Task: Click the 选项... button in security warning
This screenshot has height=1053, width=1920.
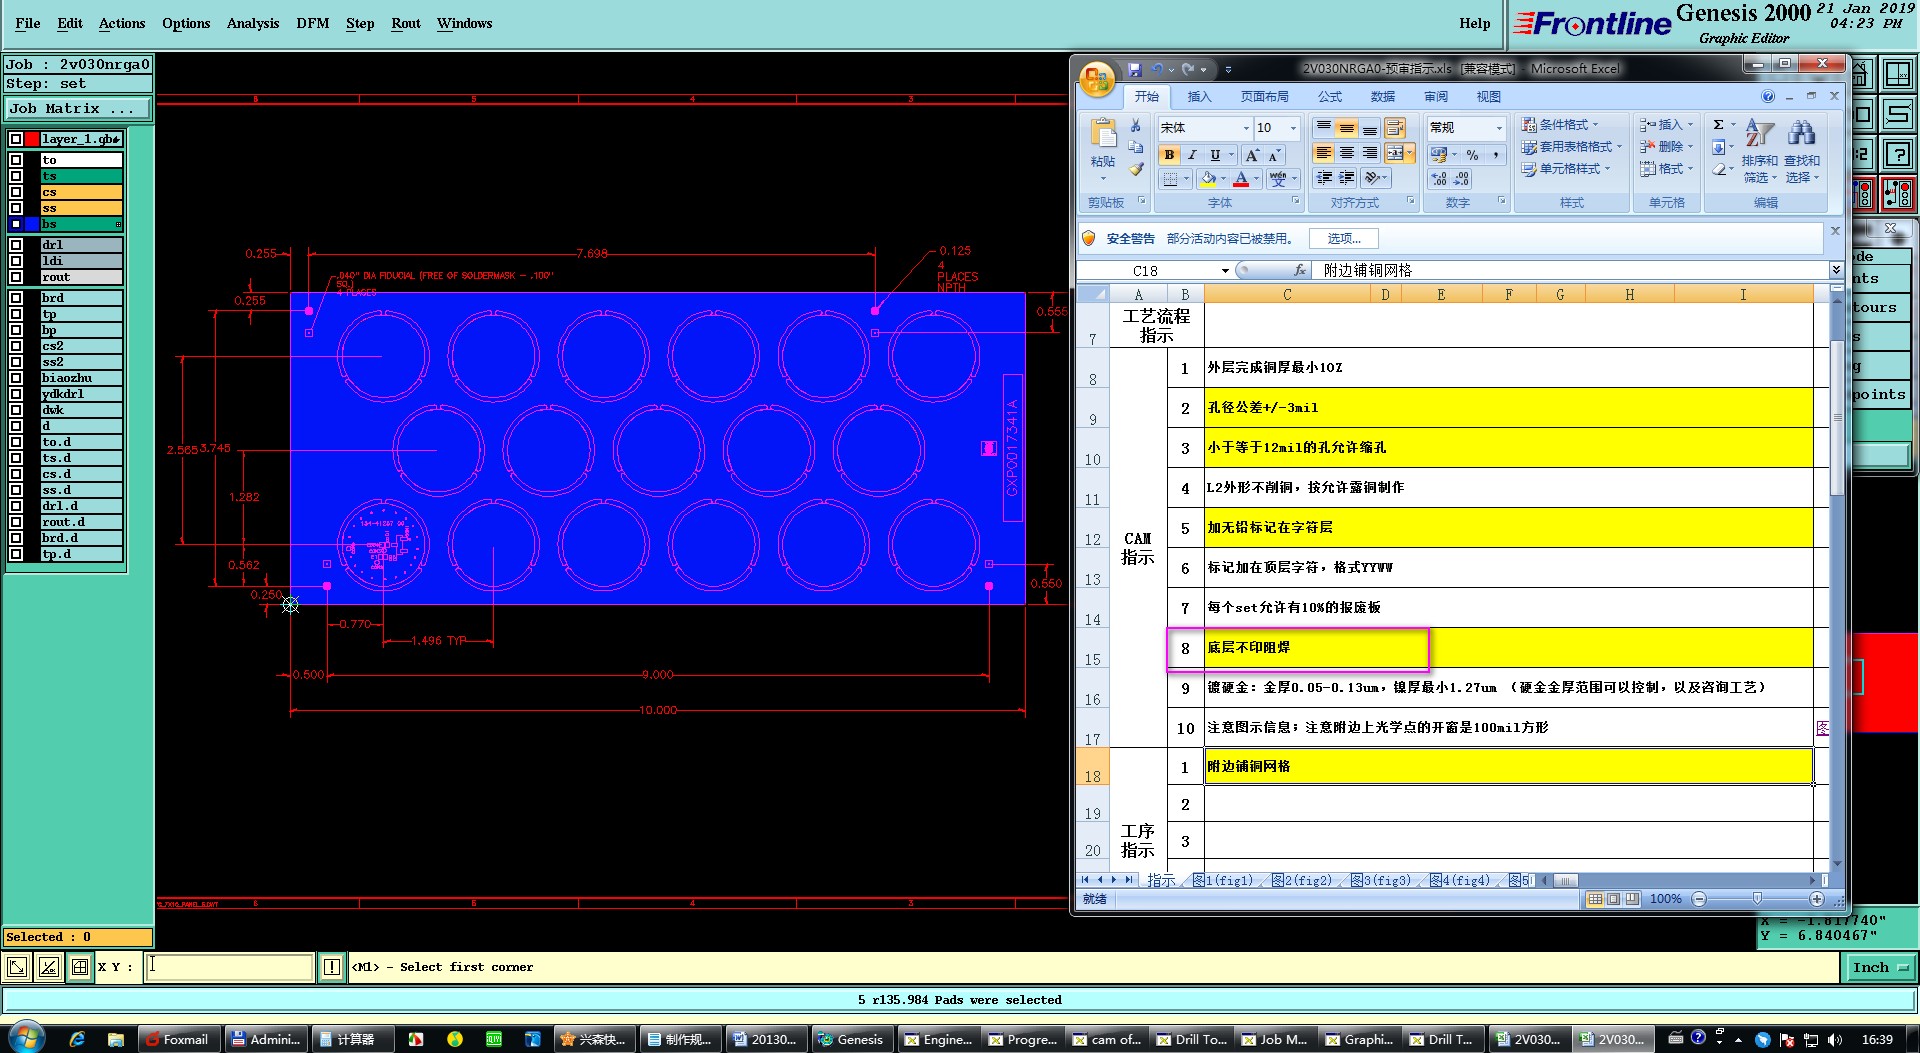Action: click(1343, 238)
